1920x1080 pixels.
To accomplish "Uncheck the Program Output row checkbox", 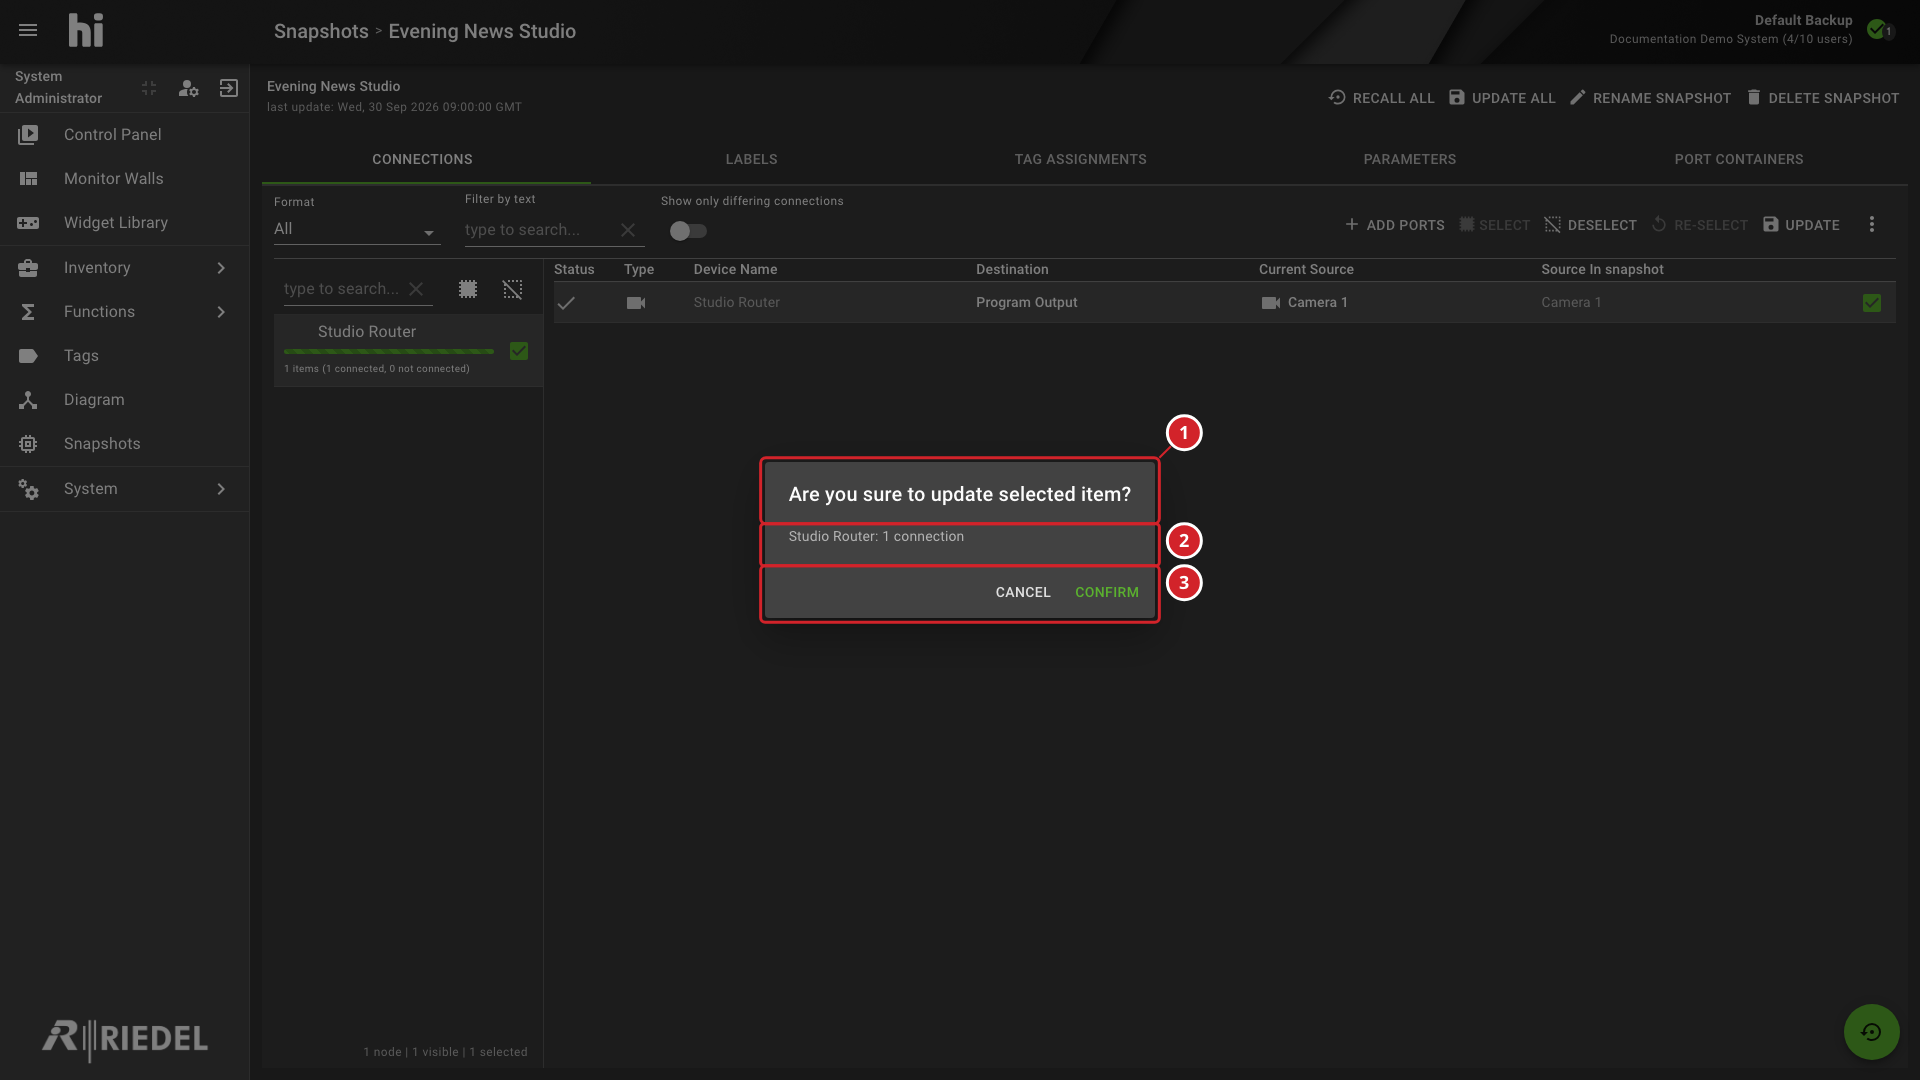I will click(1872, 303).
